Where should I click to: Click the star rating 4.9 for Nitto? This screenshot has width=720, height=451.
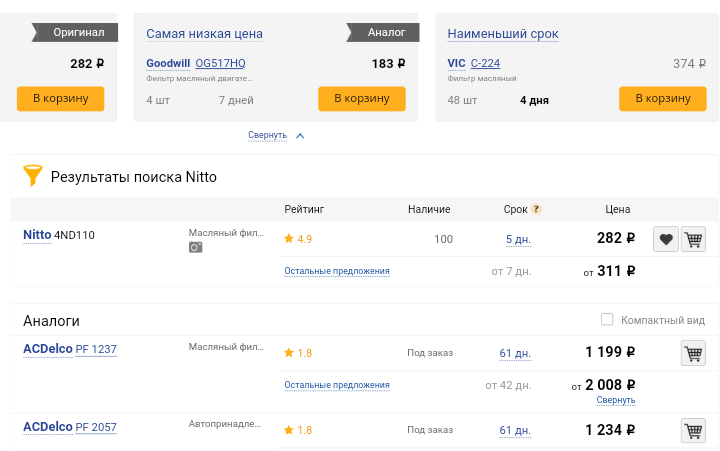point(298,239)
